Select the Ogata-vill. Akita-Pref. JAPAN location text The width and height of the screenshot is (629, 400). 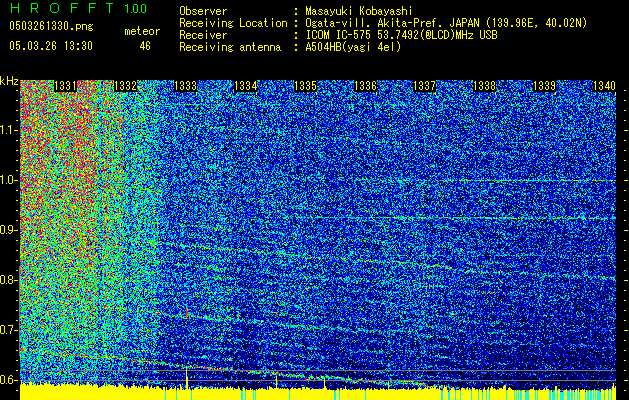(x=446, y=23)
